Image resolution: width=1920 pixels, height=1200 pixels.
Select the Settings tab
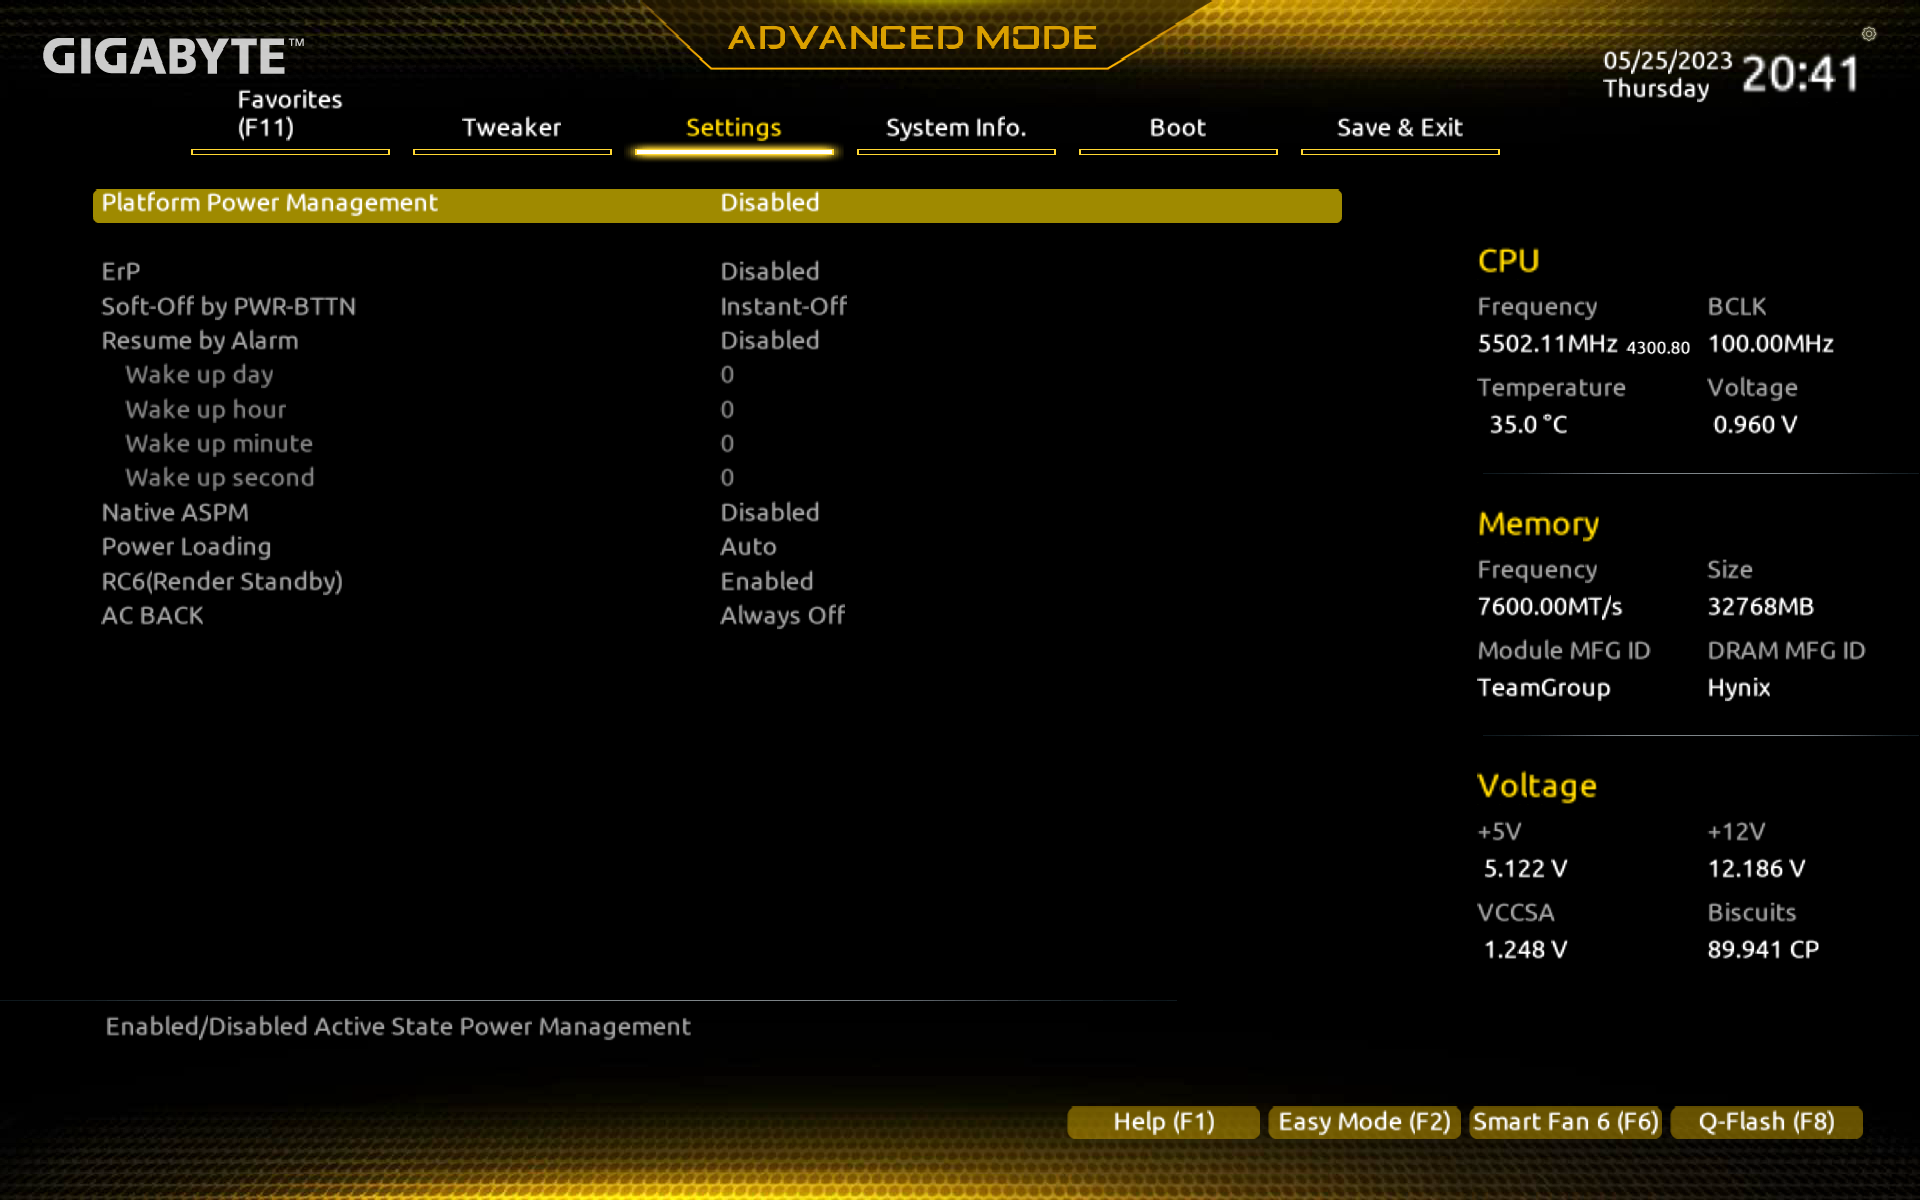pos(733,128)
